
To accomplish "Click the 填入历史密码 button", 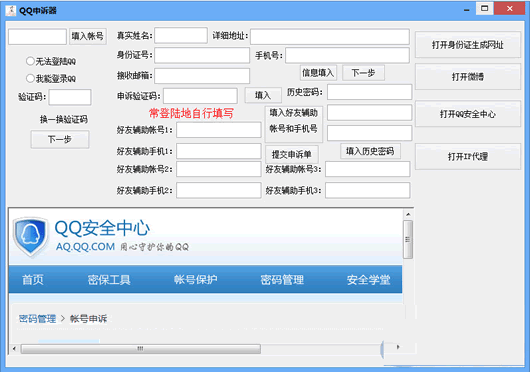I will 370,151.
